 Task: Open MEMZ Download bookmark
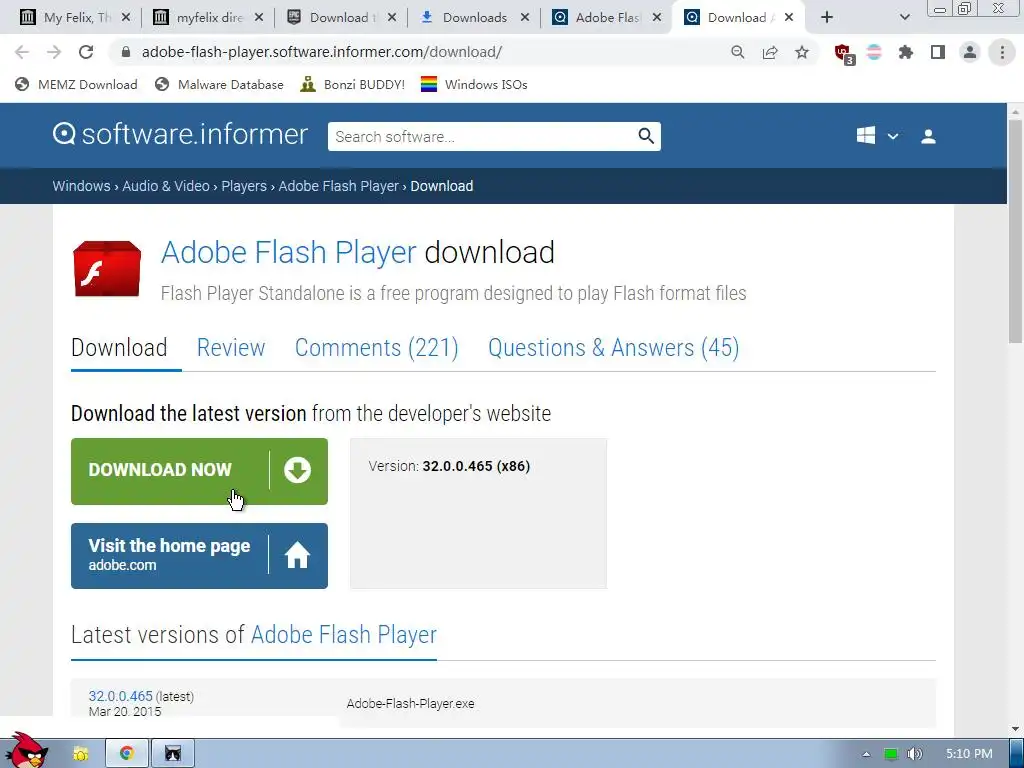click(x=76, y=84)
